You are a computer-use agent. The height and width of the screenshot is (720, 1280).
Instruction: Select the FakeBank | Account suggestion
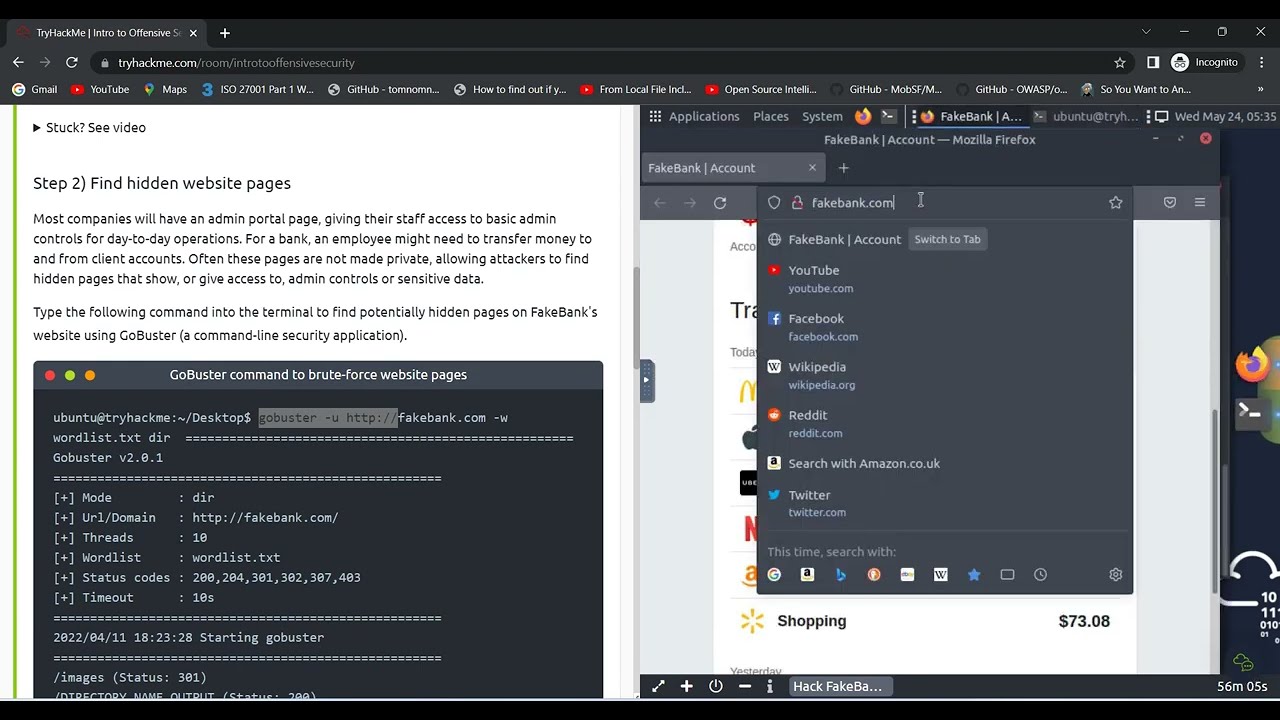pos(944,239)
